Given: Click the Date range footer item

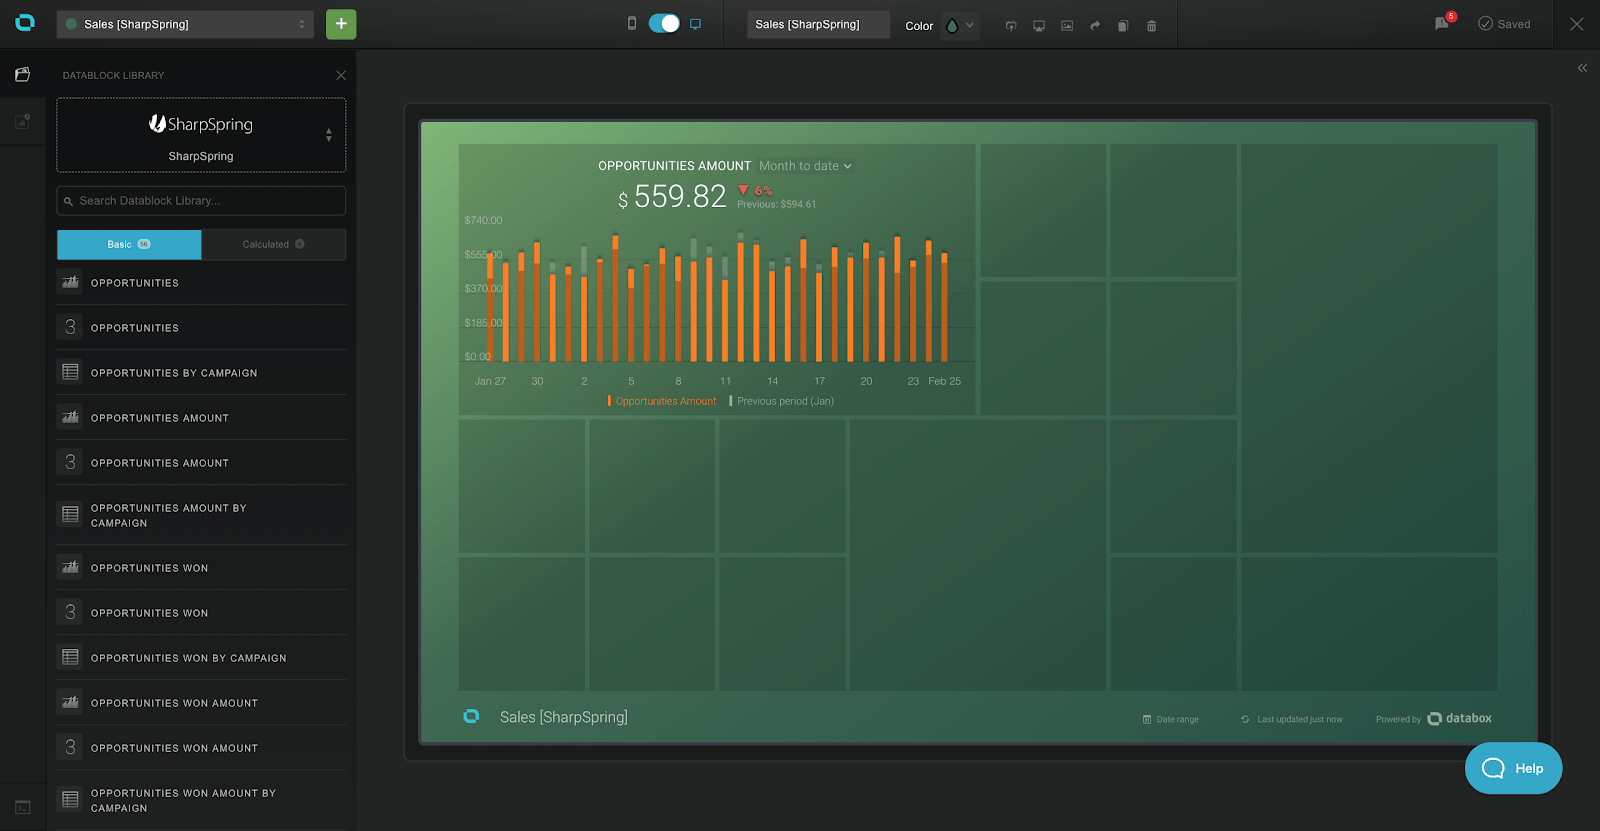Looking at the screenshot, I should point(1171,719).
